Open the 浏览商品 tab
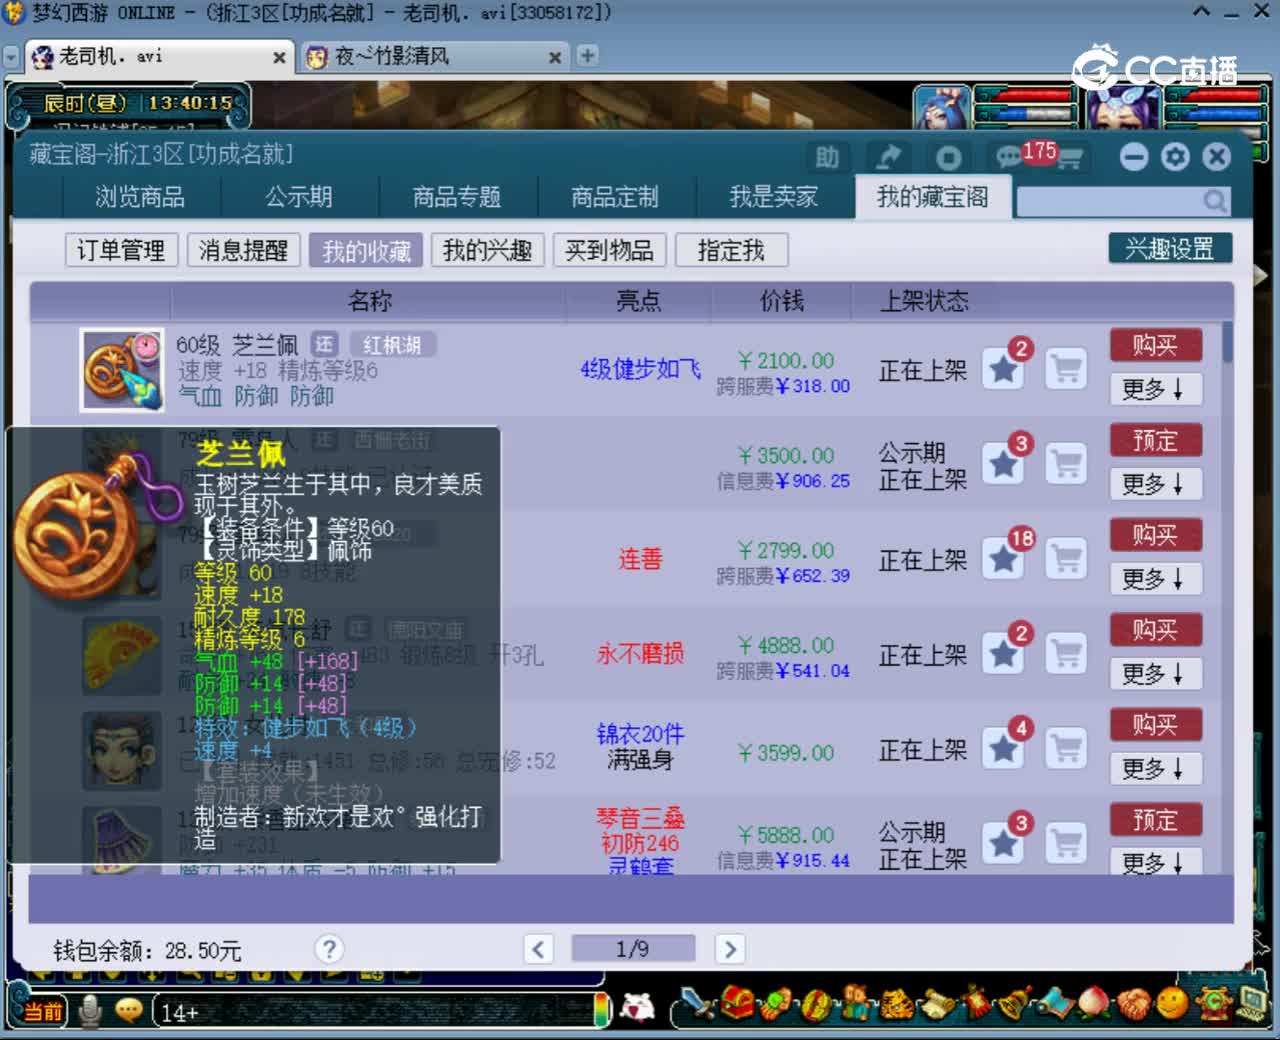Image resolution: width=1280 pixels, height=1040 pixels. coord(140,197)
